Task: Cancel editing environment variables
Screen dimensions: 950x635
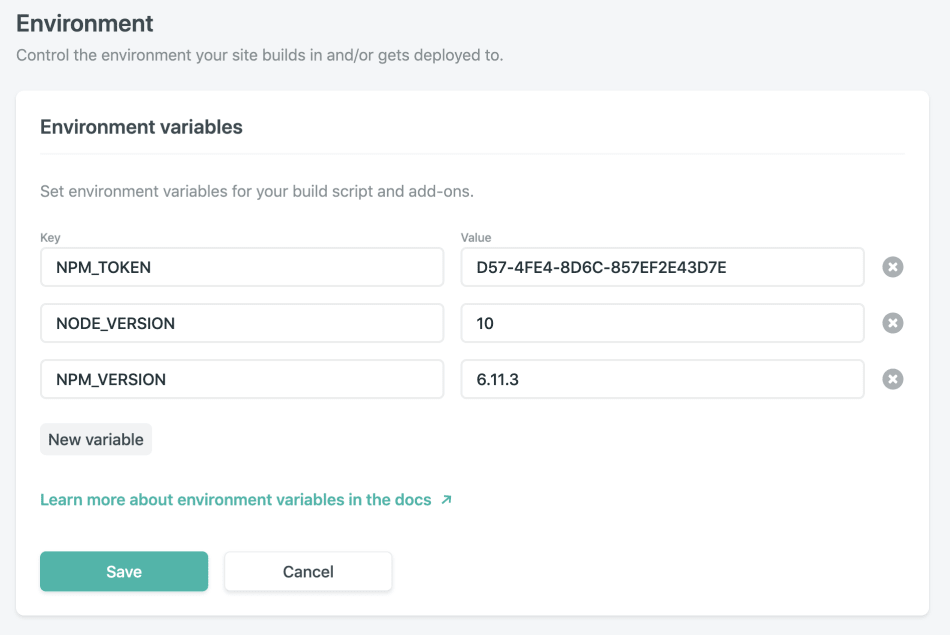Action: [x=308, y=571]
